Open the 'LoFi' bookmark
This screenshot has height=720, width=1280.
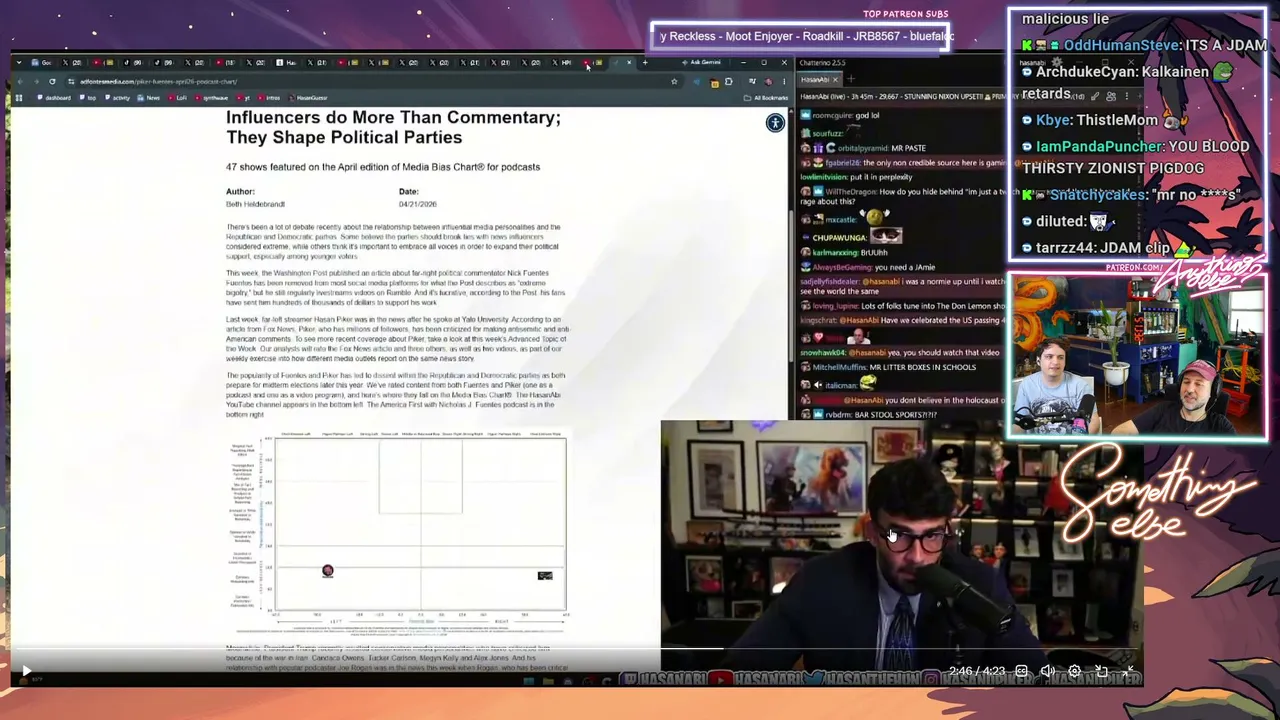pyautogui.click(x=179, y=98)
